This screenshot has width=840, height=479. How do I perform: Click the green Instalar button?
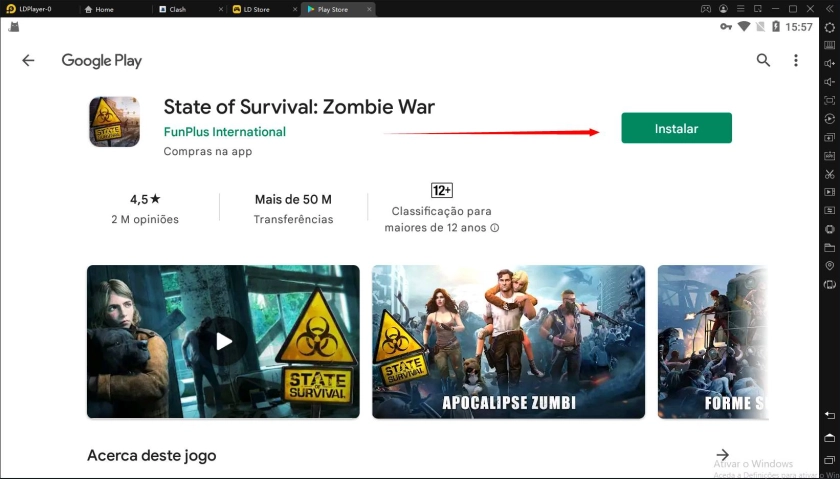pos(676,128)
